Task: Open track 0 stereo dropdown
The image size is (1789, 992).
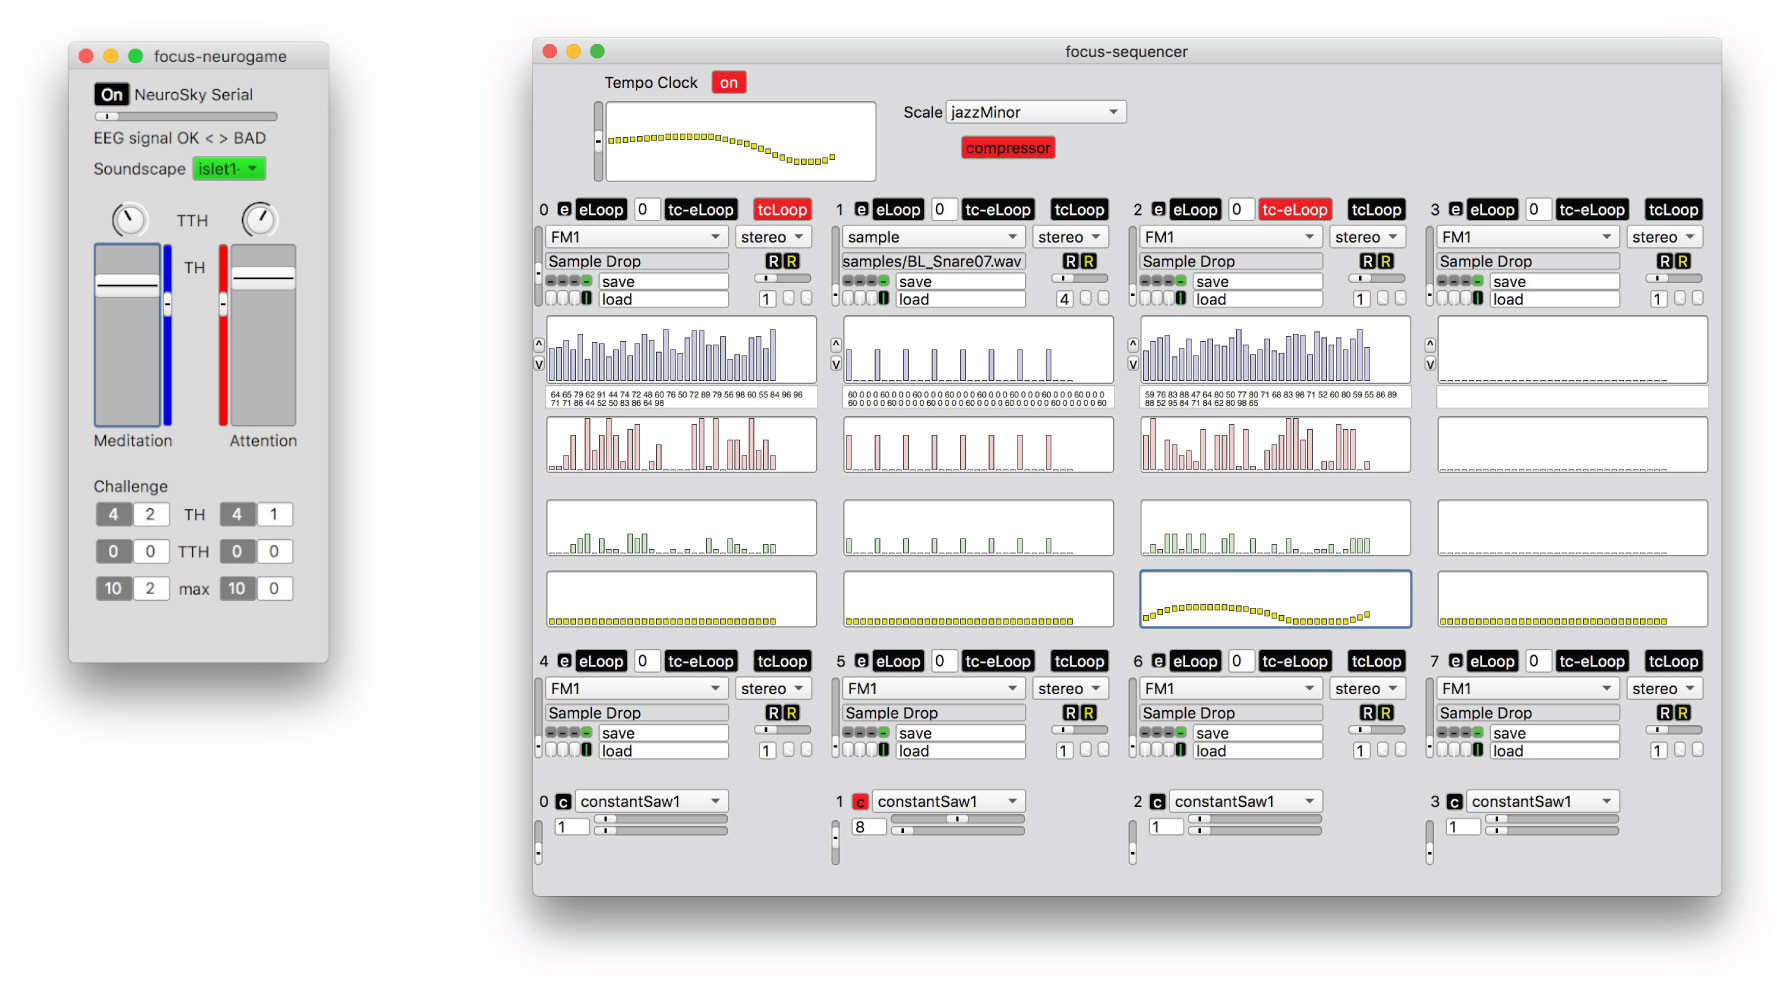Action: coord(773,237)
